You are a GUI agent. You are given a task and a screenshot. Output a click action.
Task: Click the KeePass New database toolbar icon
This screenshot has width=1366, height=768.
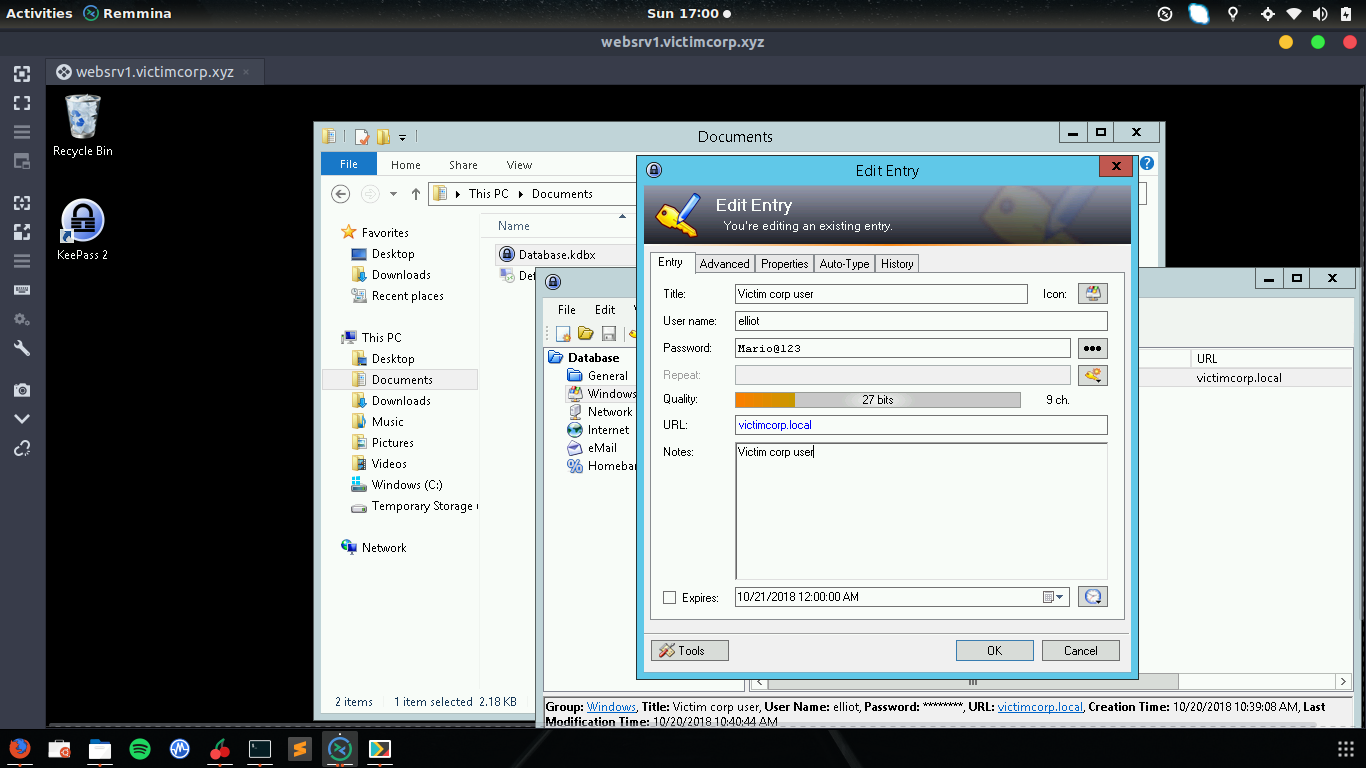tap(564, 333)
